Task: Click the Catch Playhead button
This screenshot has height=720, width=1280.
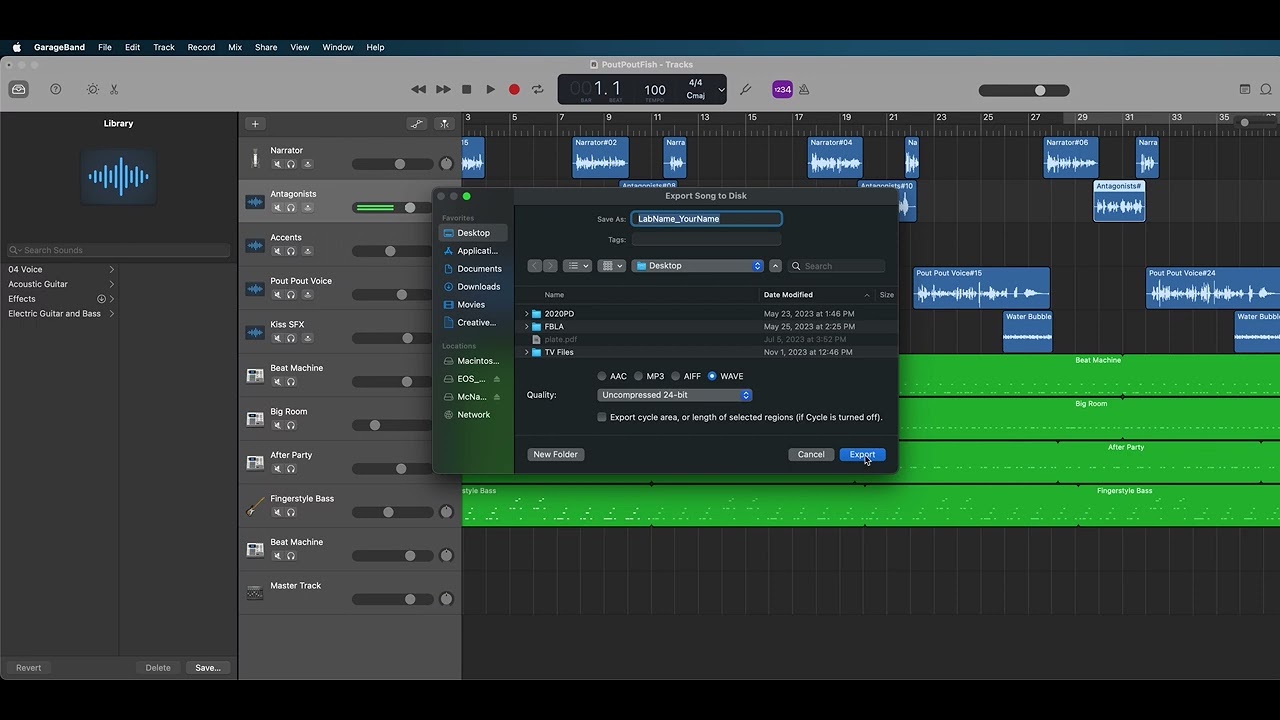Action: [445, 124]
